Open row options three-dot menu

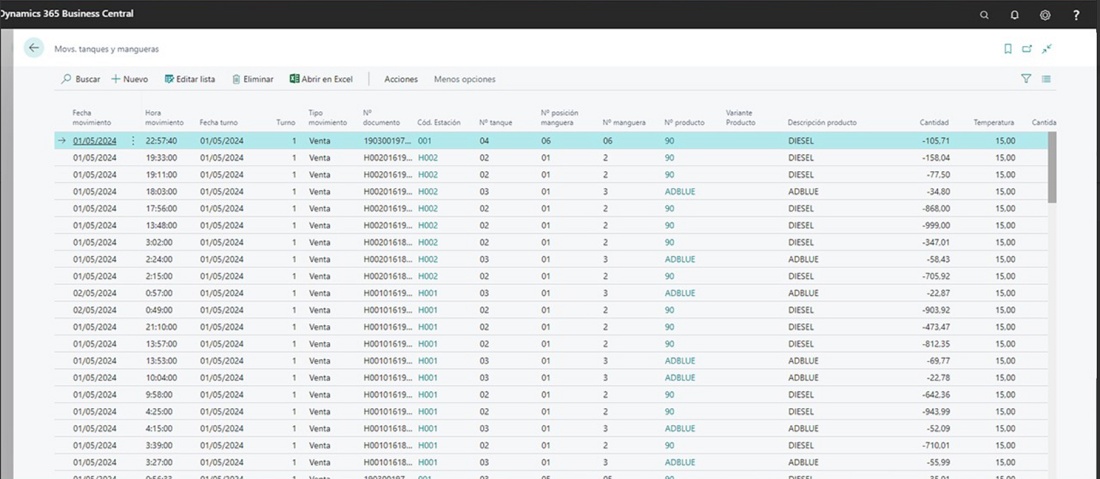133,141
